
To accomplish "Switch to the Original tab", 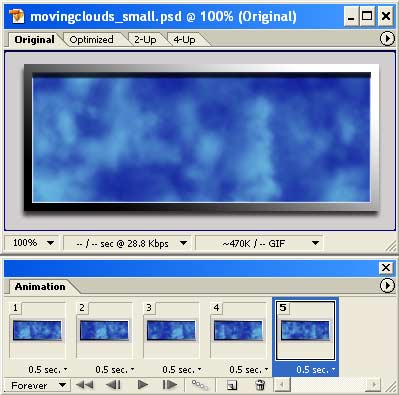I will click(x=34, y=40).
